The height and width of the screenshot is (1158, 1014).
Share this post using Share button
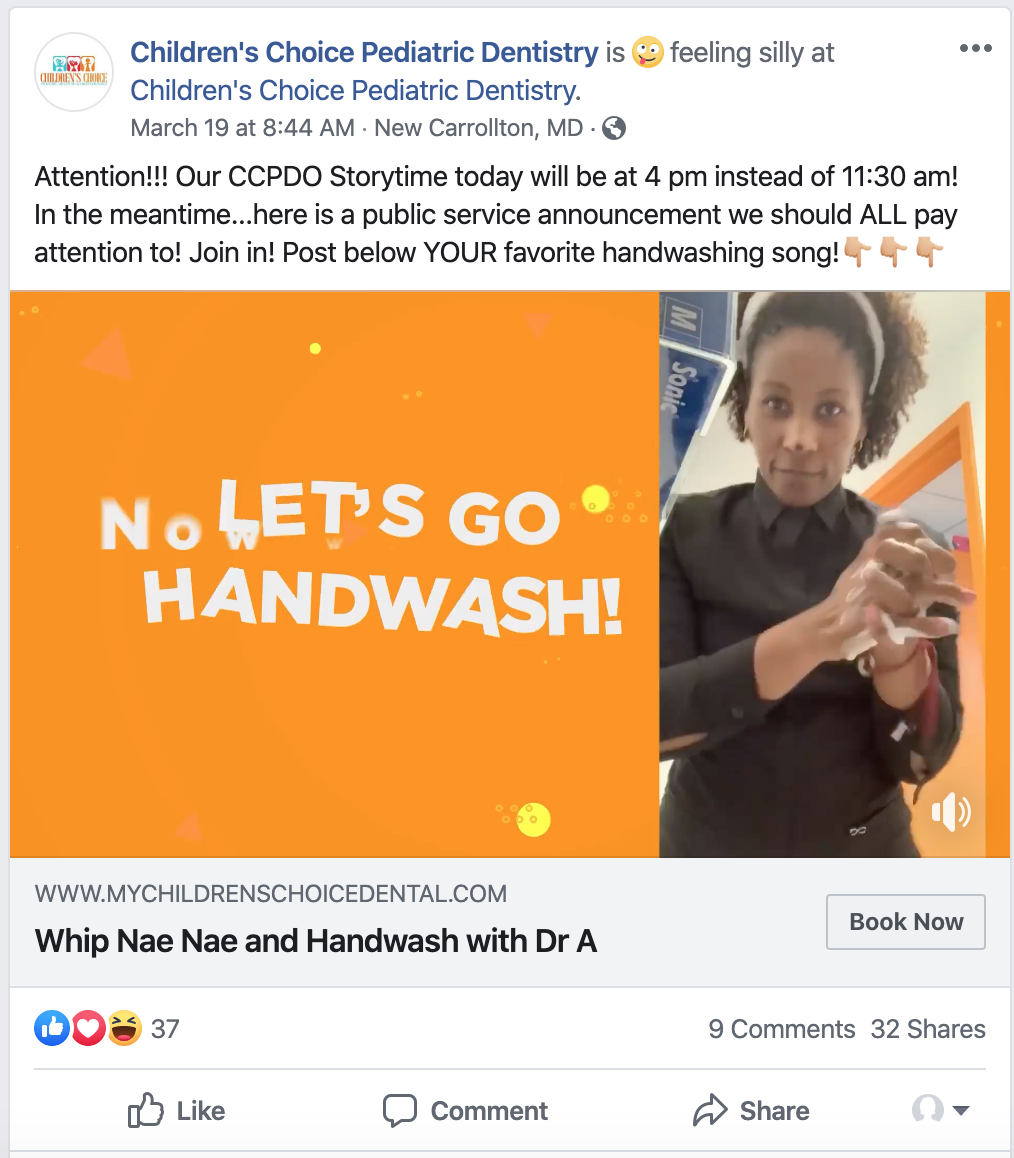751,1110
